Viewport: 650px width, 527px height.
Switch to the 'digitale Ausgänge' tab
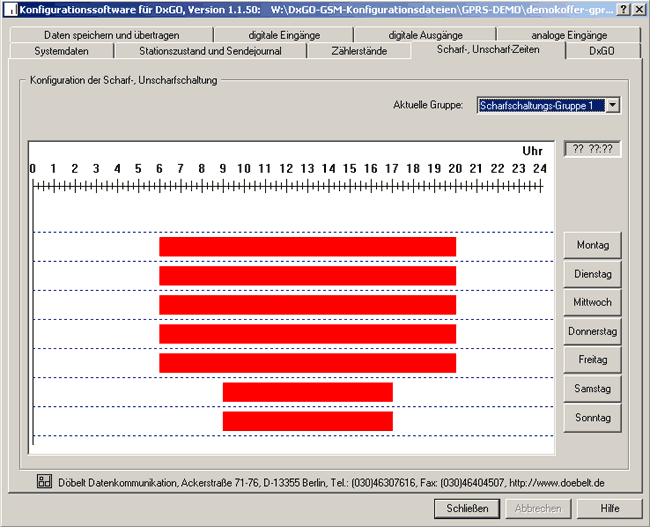coord(425,35)
